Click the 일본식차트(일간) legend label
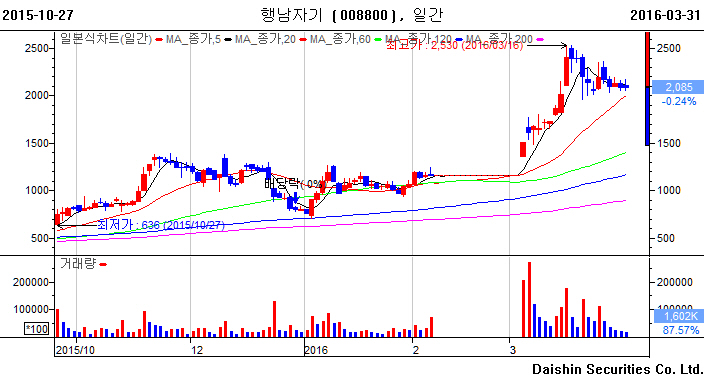Screen dimensions: 704x381 pyautogui.click(x=106, y=39)
